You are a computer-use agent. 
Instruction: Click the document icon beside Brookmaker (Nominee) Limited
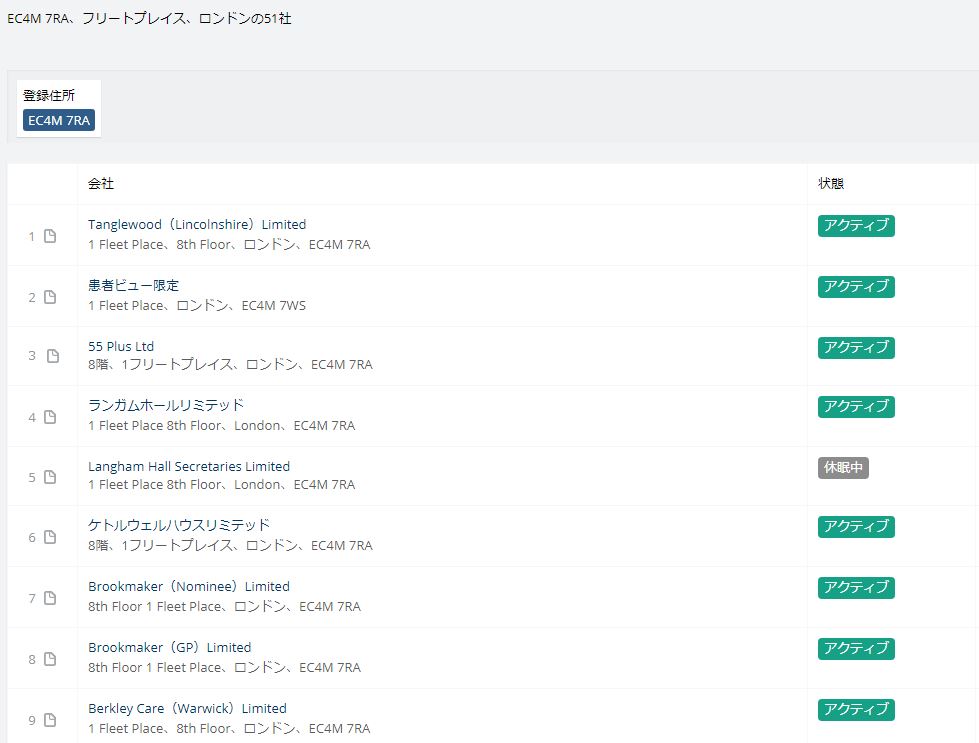pos(50,598)
